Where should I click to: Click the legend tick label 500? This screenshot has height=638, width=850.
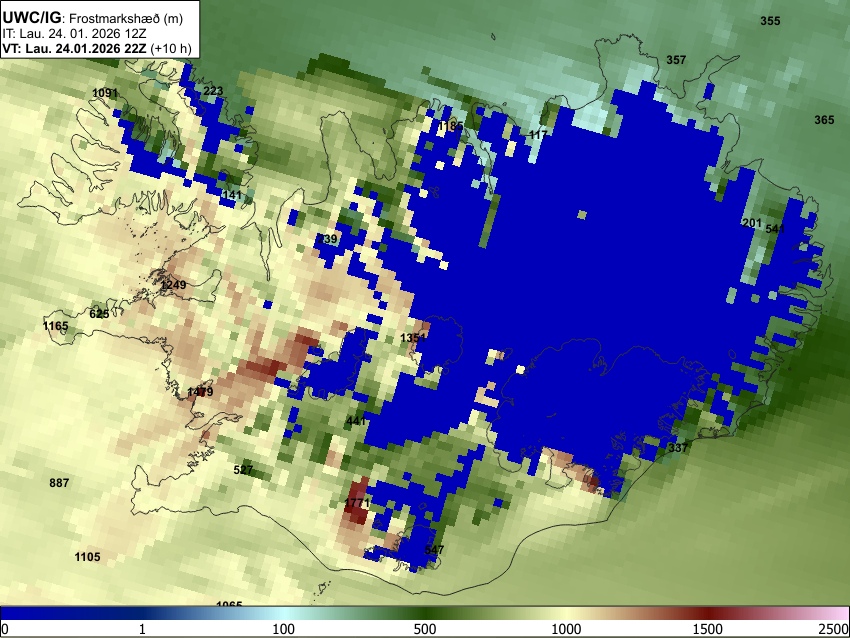425,629
